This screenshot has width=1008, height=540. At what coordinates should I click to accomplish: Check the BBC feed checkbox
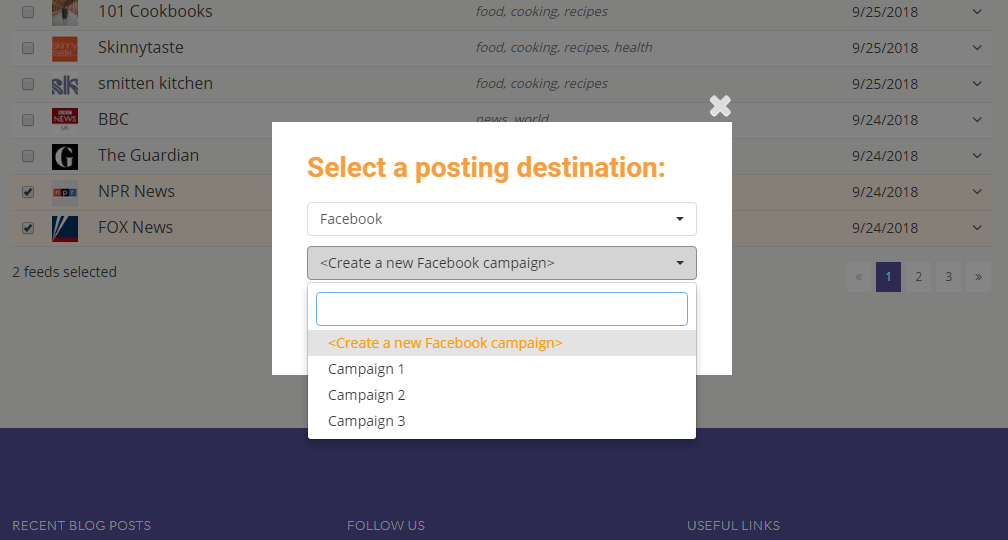click(x=28, y=120)
